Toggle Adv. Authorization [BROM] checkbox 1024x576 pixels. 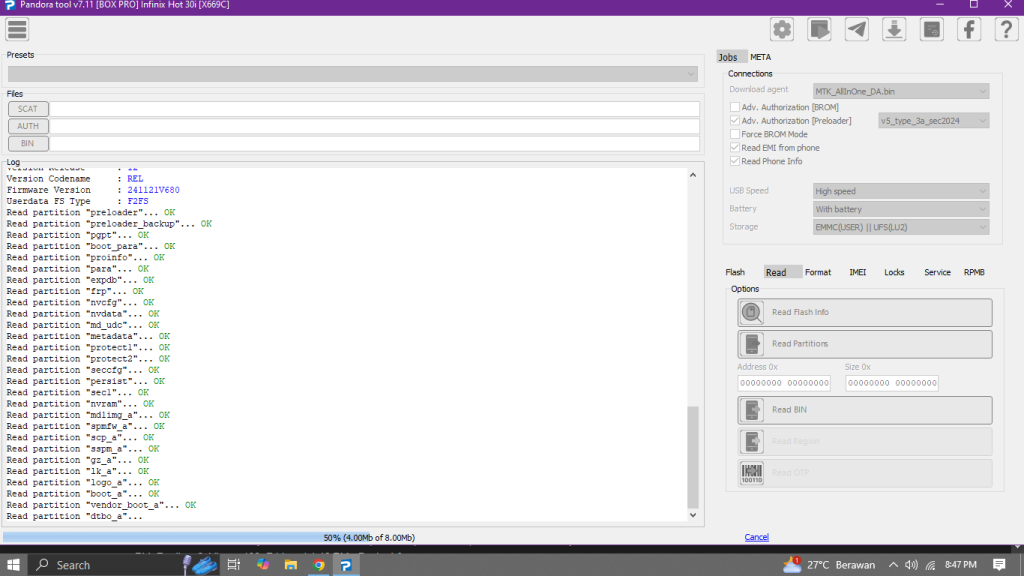(x=735, y=107)
